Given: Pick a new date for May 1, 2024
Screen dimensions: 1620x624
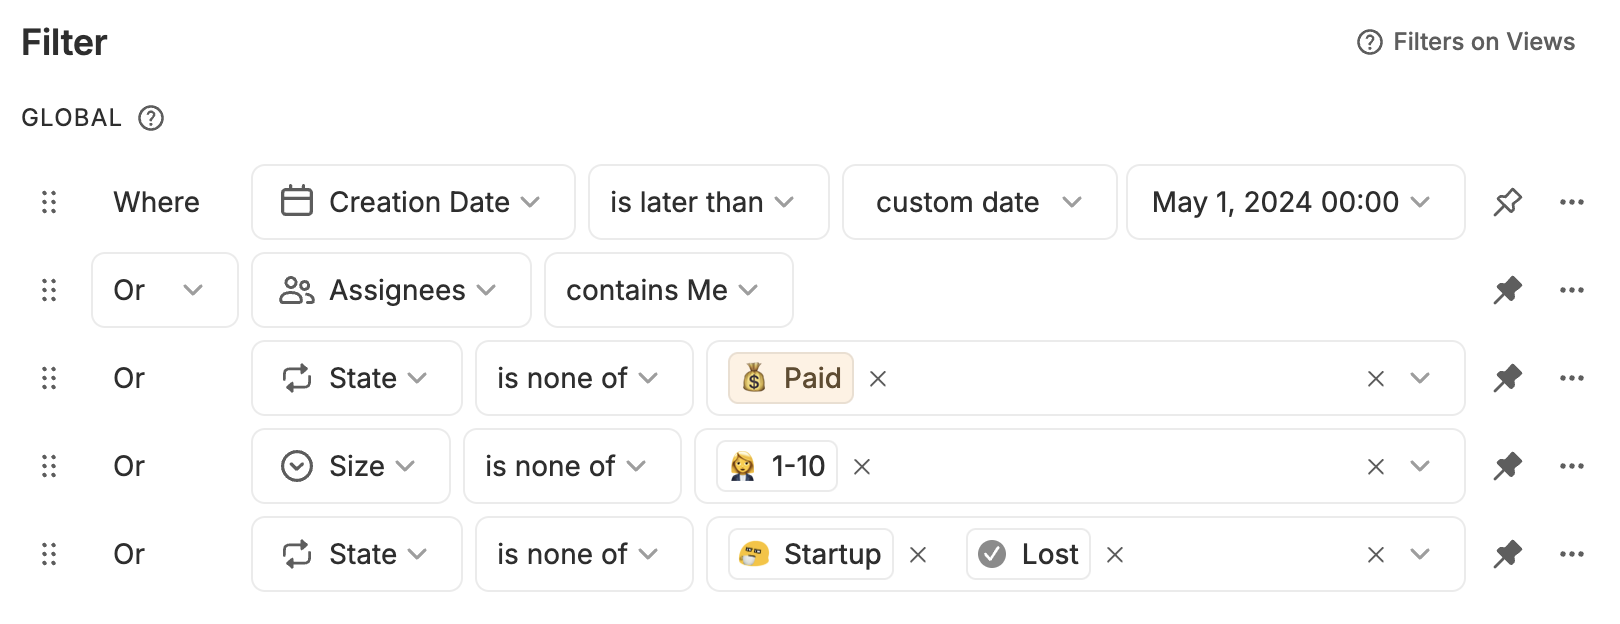Looking at the screenshot, I should pos(1295,202).
